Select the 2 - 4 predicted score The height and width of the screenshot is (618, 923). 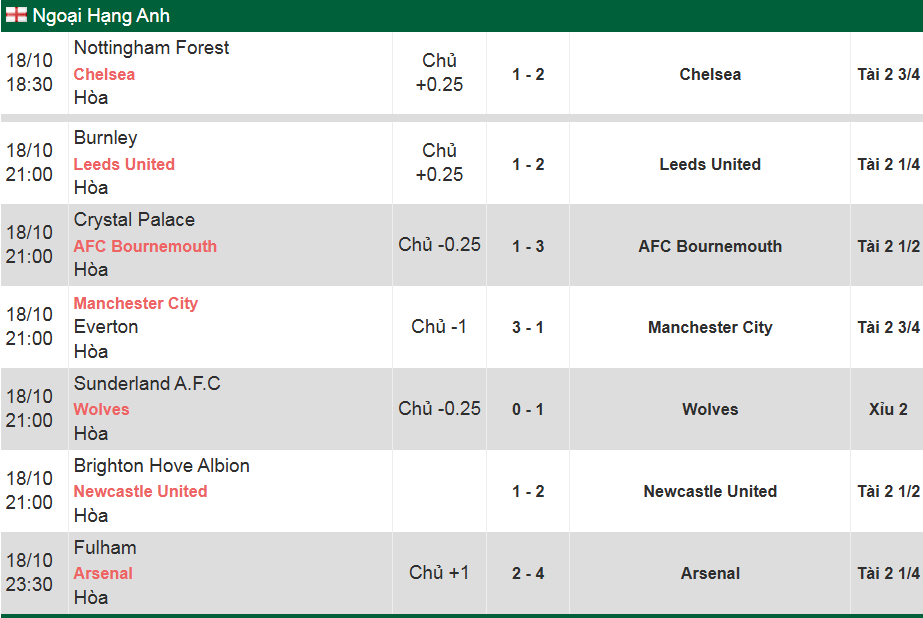click(528, 573)
